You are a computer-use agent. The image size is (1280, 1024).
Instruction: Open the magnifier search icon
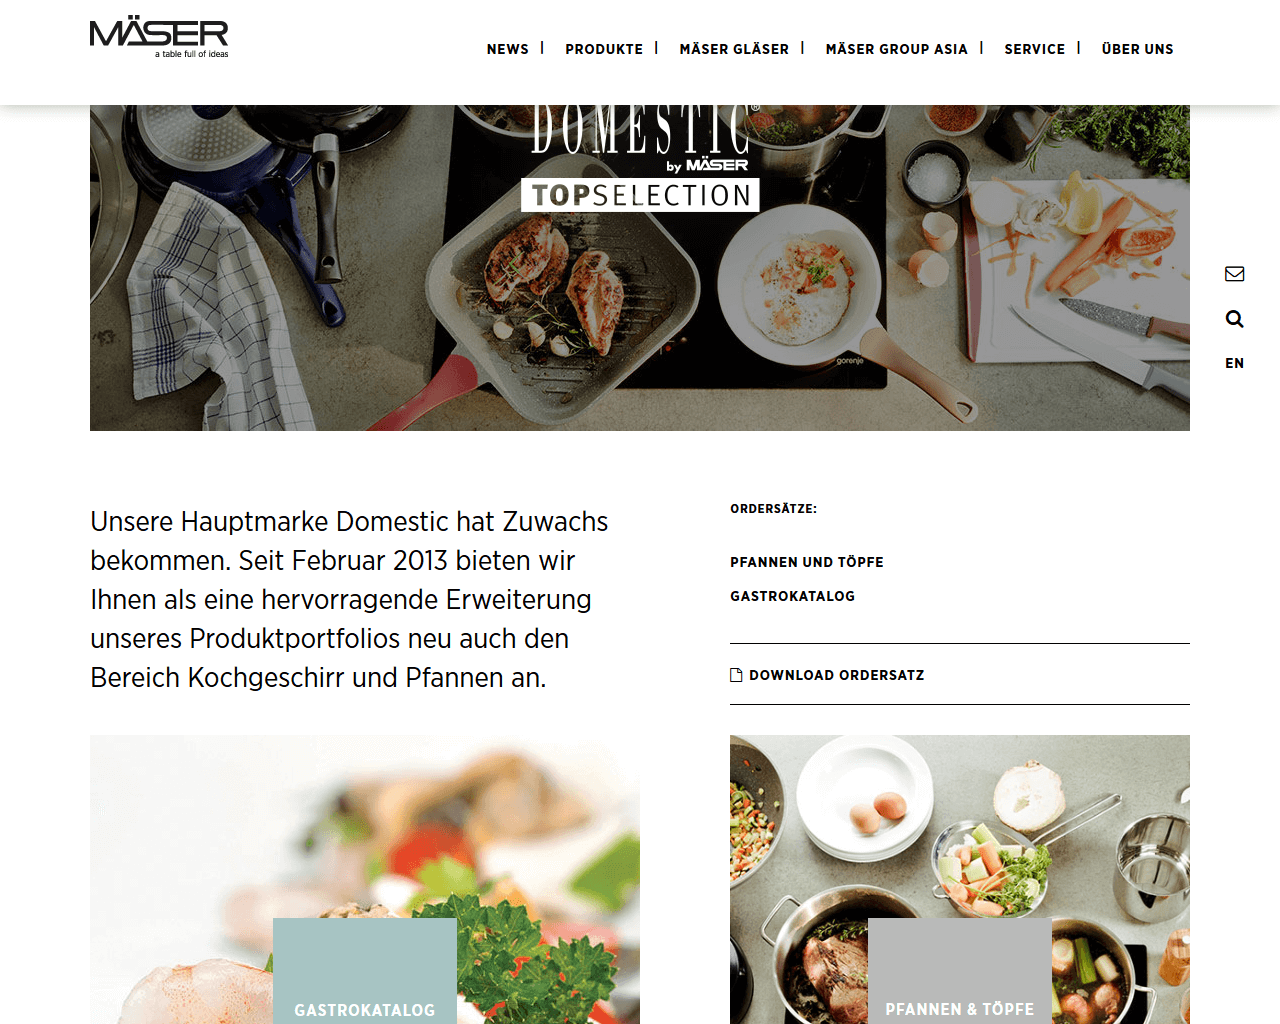coord(1235,319)
